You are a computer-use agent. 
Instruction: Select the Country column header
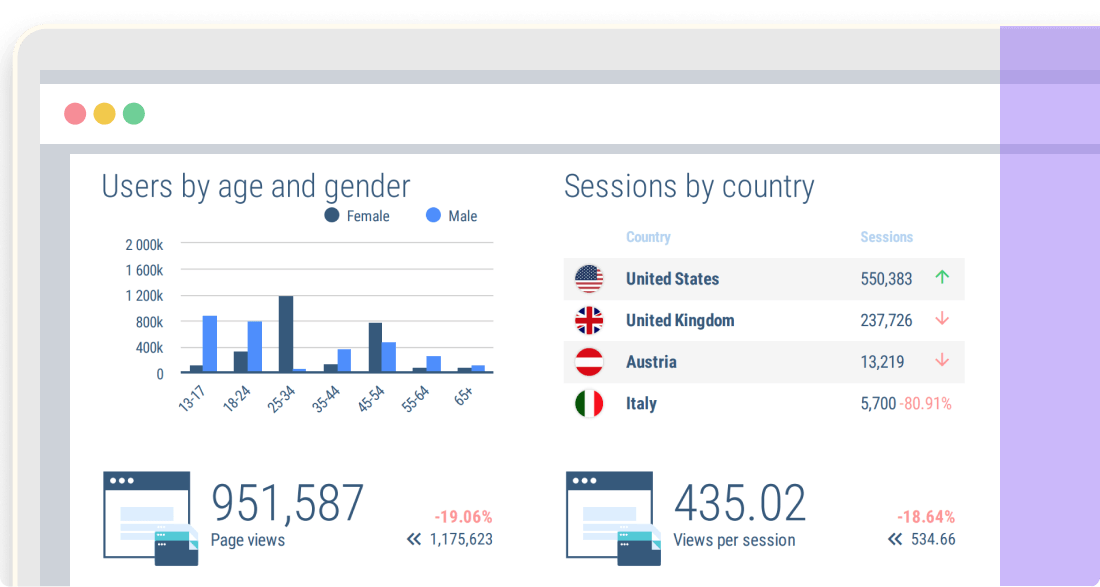coord(648,237)
